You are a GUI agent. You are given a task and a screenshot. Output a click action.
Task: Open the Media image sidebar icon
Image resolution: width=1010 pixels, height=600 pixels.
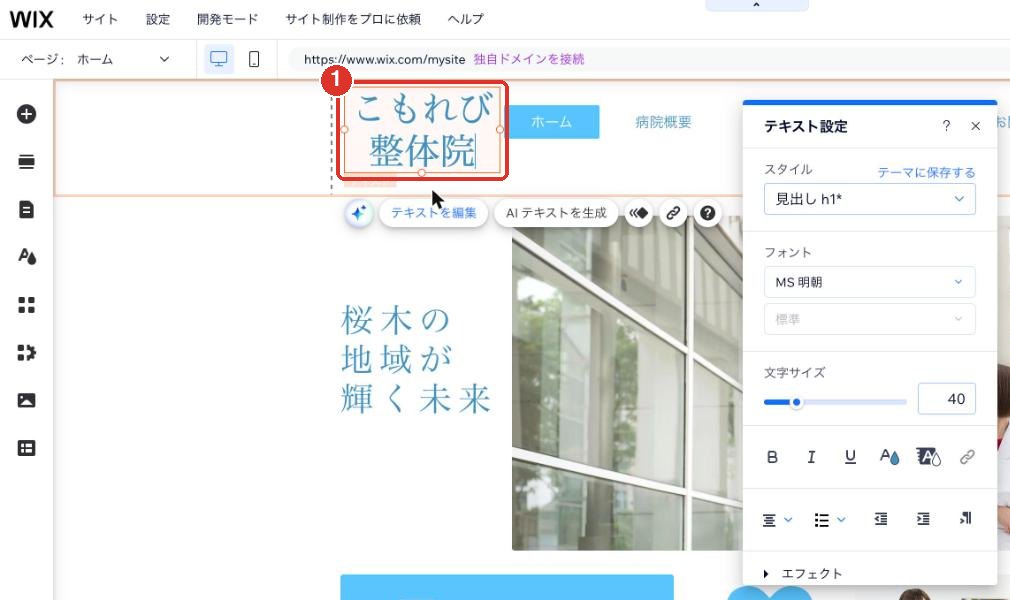tap(26, 400)
